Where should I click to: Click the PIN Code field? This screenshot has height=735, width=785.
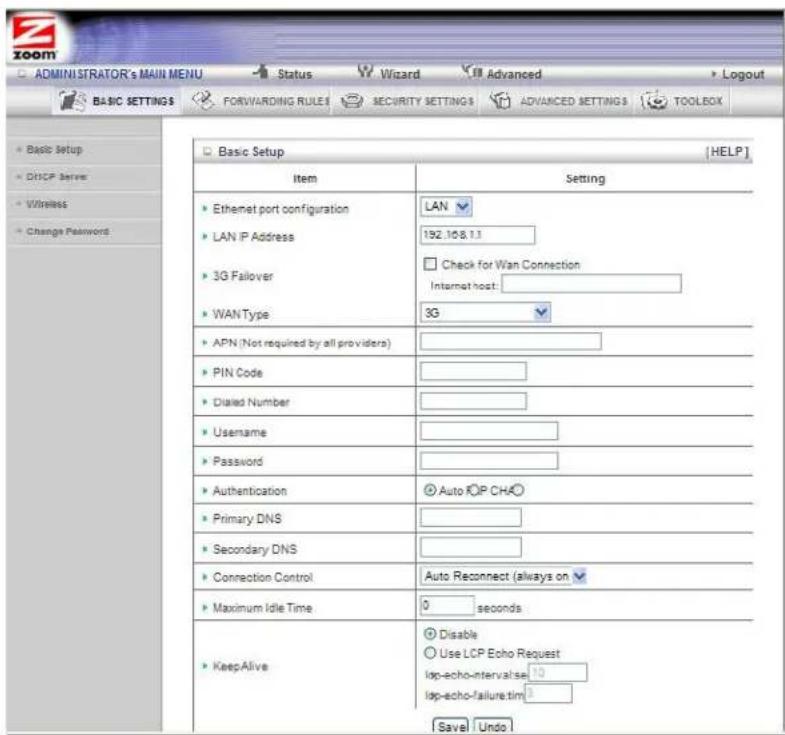click(x=473, y=372)
